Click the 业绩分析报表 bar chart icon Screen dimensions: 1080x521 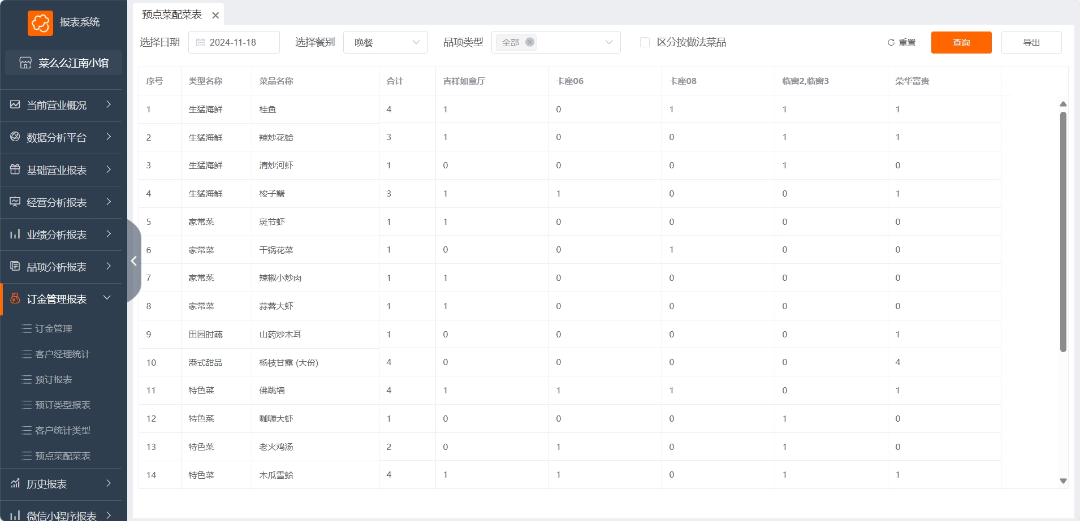[x=15, y=234]
